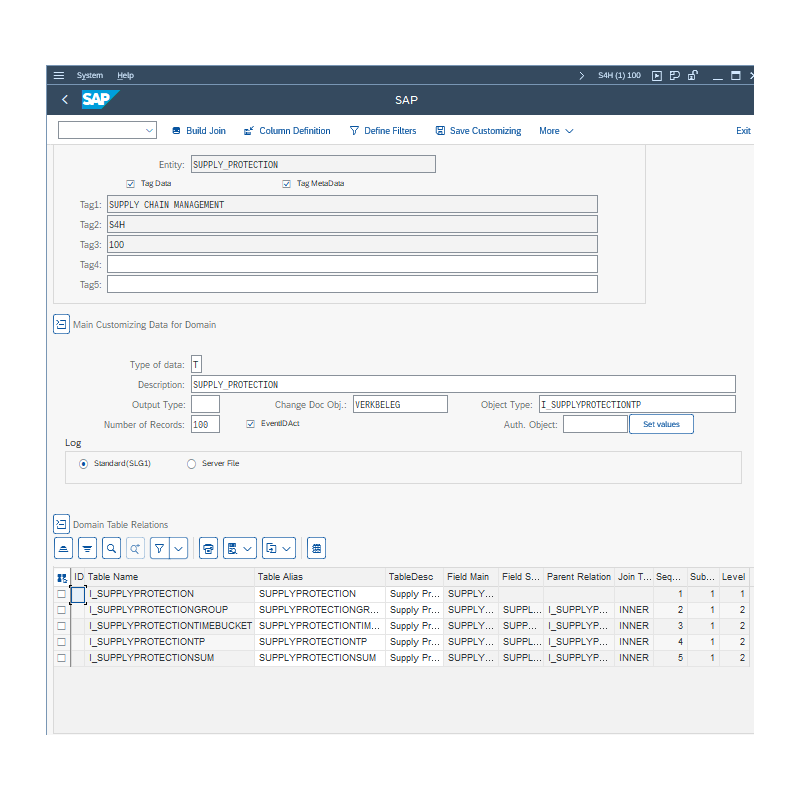Click the Set values button
800x800 pixels.
click(661, 424)
